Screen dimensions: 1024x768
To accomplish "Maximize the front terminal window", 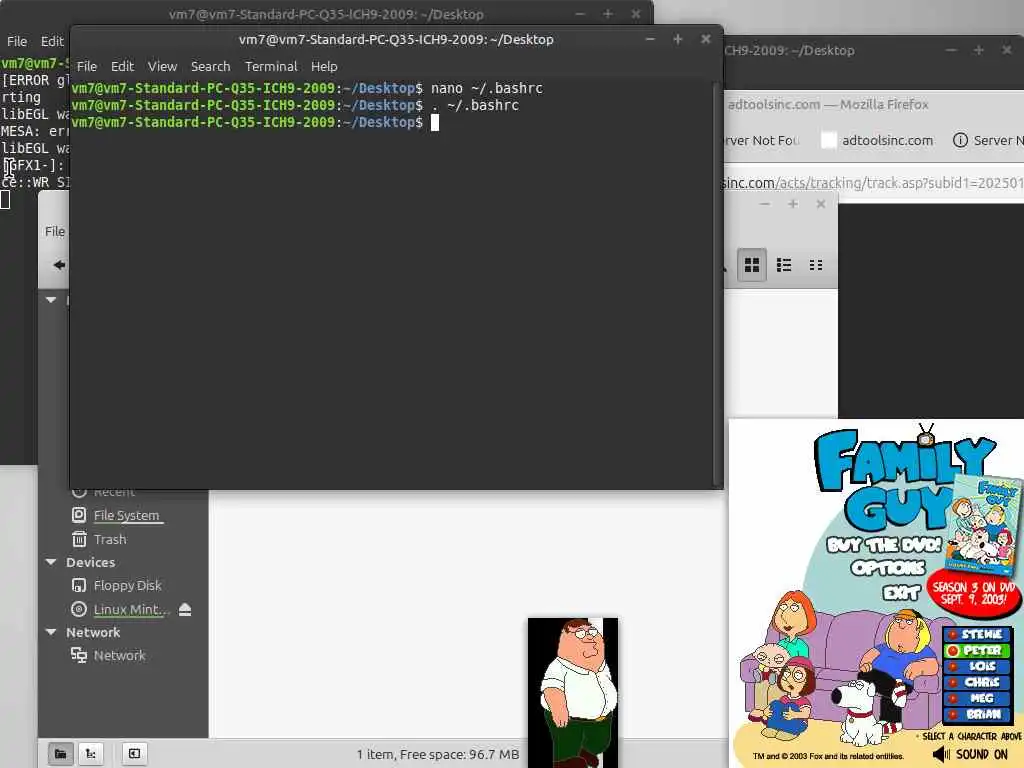I will pos(677,39).
